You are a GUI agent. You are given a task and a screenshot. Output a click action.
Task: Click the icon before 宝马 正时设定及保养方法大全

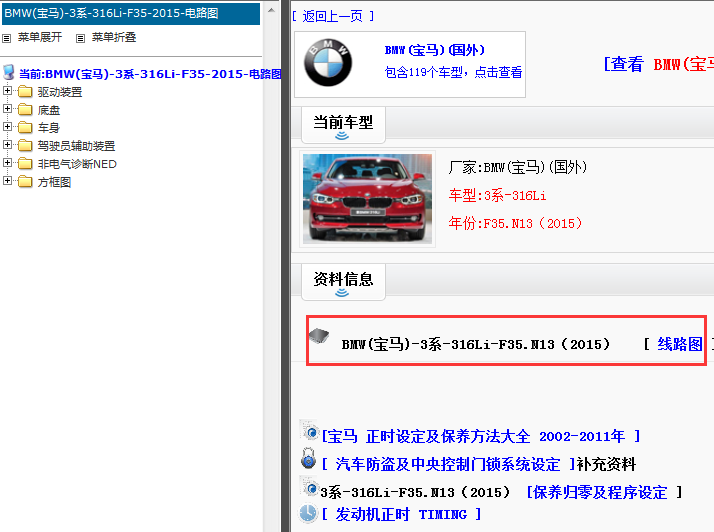pos(310,431)
